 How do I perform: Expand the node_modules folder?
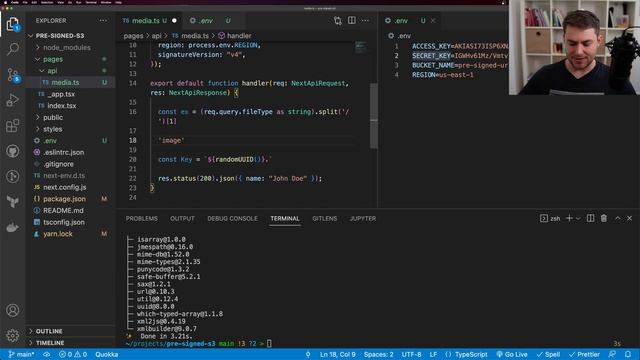pyautogui.click(x=67, y=47)
